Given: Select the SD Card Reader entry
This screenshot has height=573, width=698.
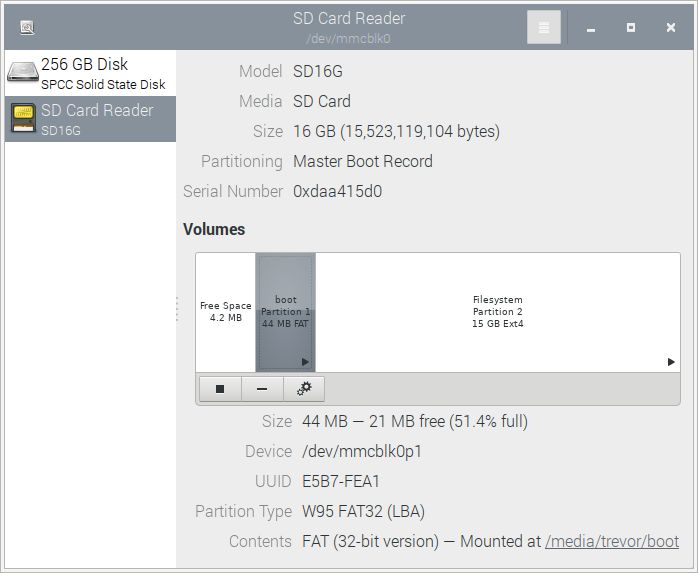Looking at the screenshot, I should point(90,119).
